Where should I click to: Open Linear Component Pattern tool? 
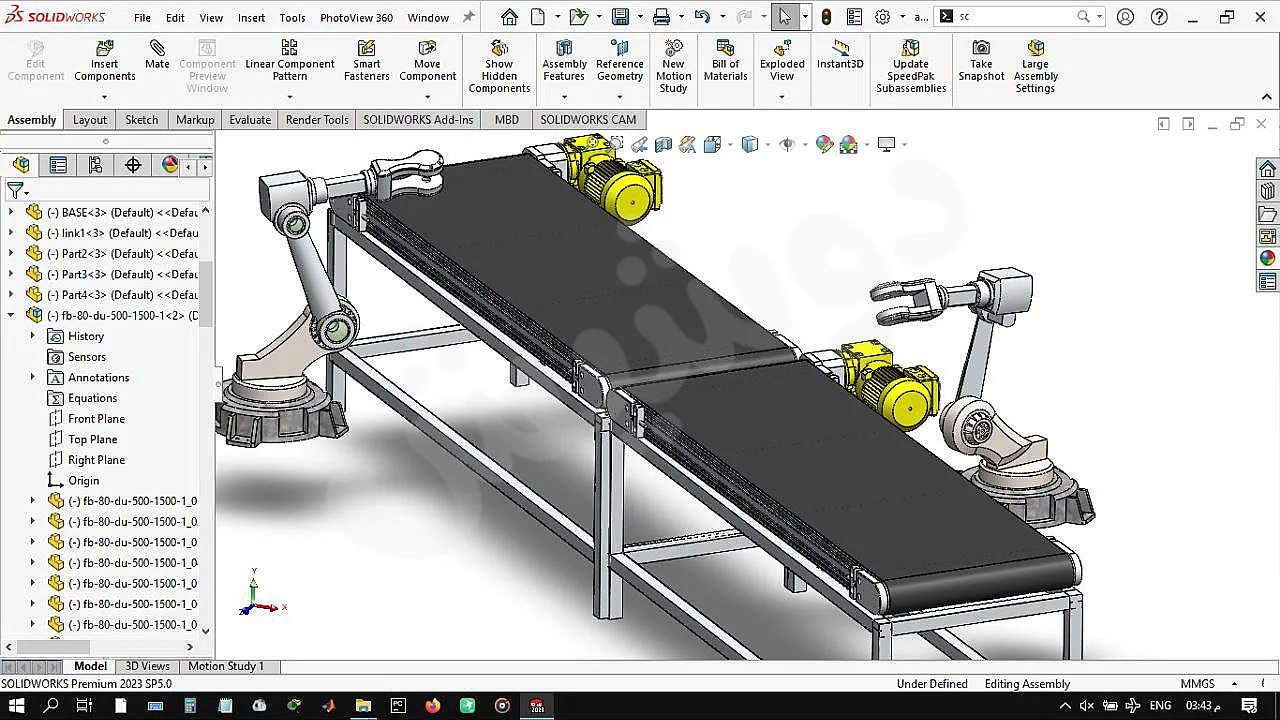(x=290, y=62)
